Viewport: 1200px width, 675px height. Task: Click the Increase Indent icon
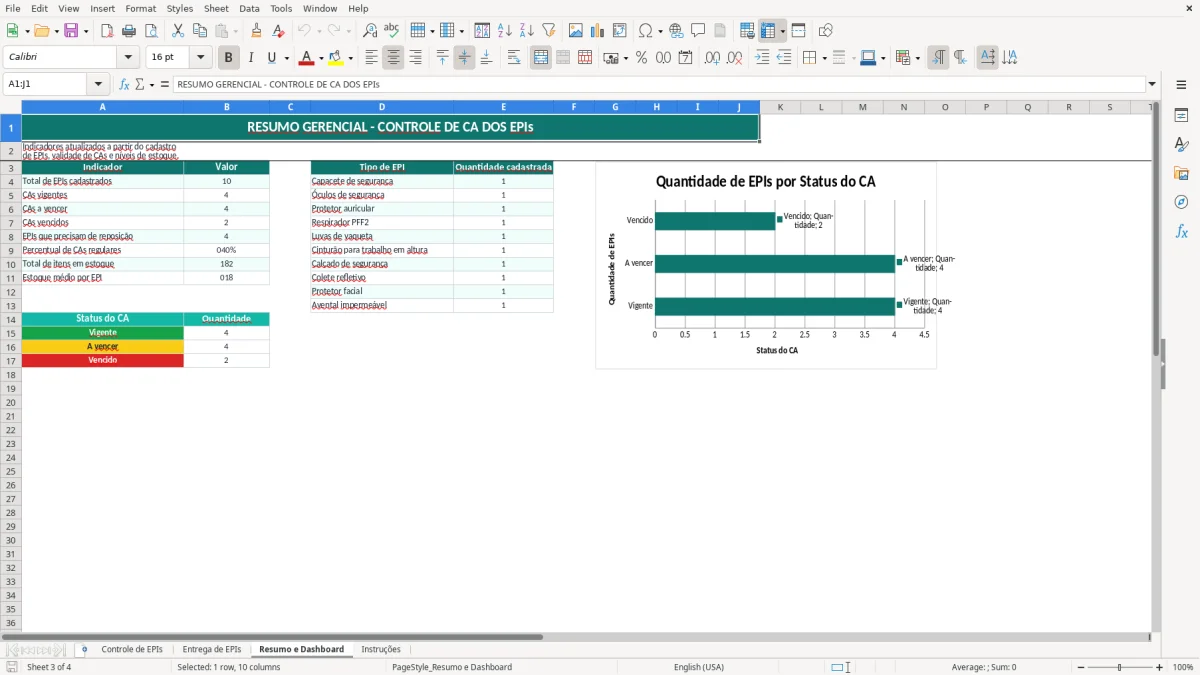[x=762, y=58]
